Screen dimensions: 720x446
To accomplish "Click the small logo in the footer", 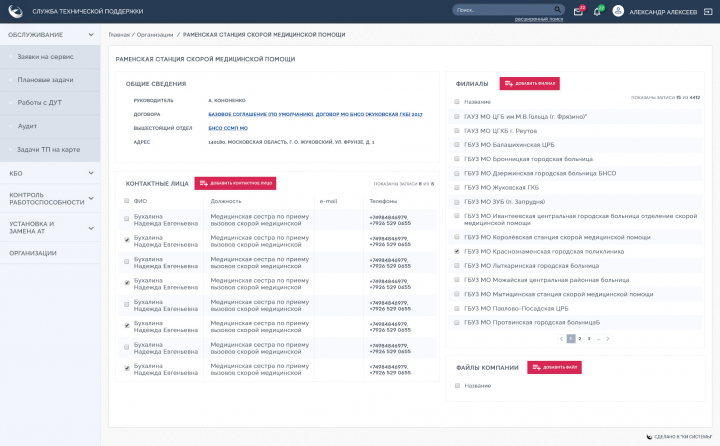I will (x=649, y=437).
